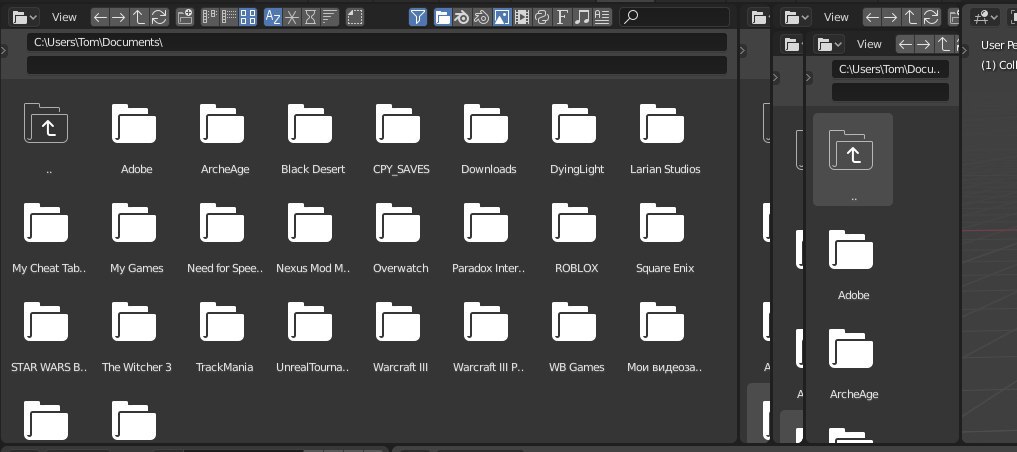Sort files by modification time, hourglass icon
This screenshot has height=452, width=1017.
click(x=311, y=18)
